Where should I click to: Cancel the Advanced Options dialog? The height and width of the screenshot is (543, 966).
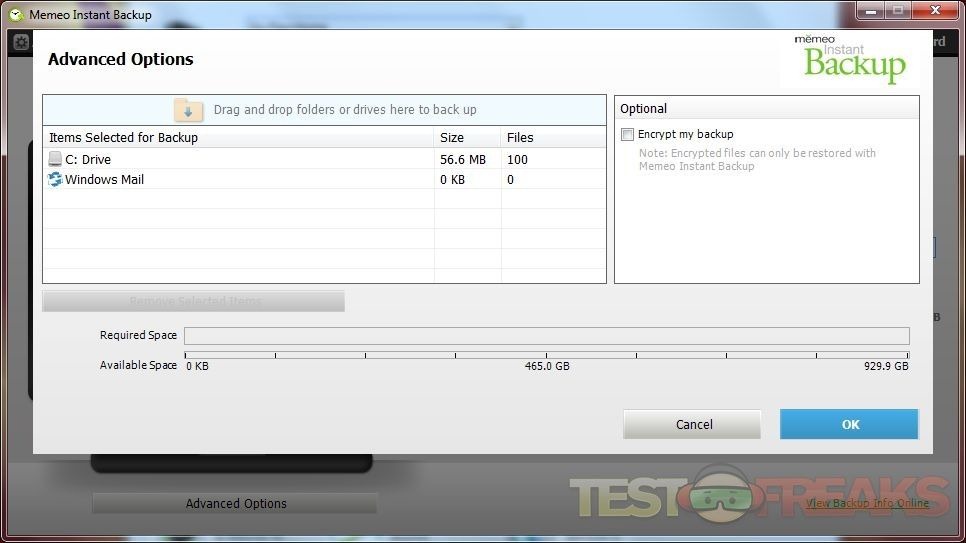pos(693,424)
